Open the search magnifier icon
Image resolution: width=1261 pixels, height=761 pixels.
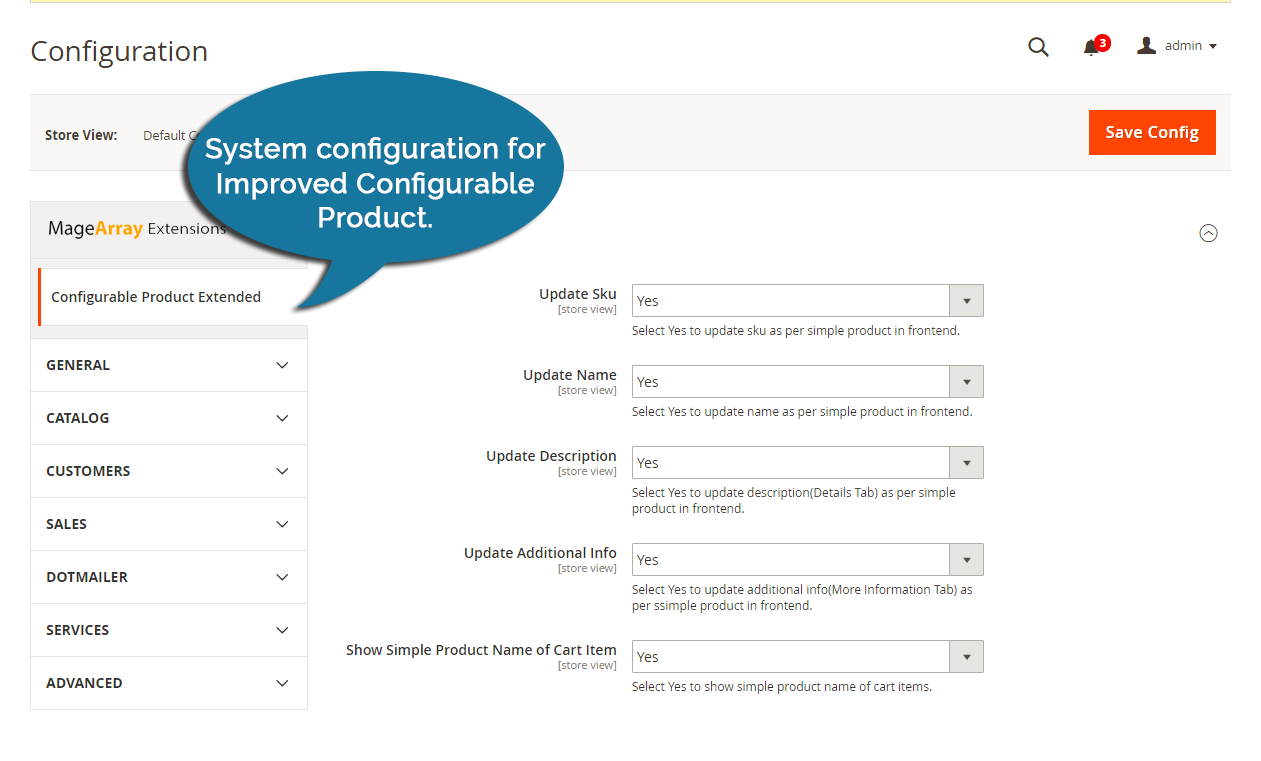click(1038, 46)
